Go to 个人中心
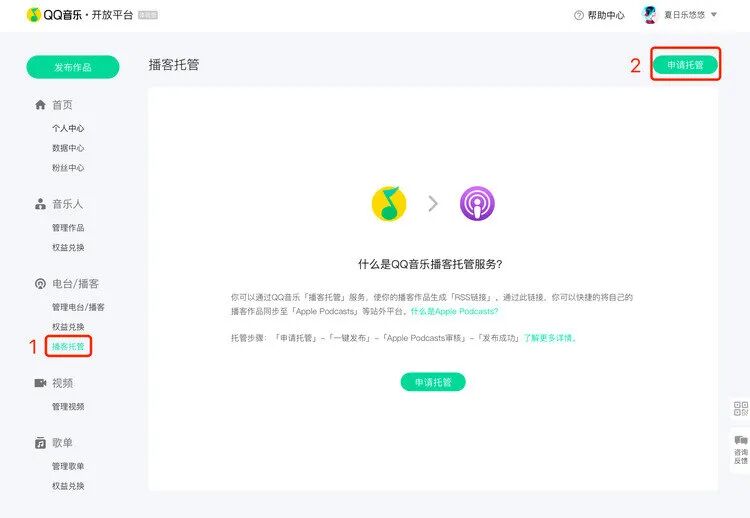This screenshot has height=518, width=750. [68, 128]
